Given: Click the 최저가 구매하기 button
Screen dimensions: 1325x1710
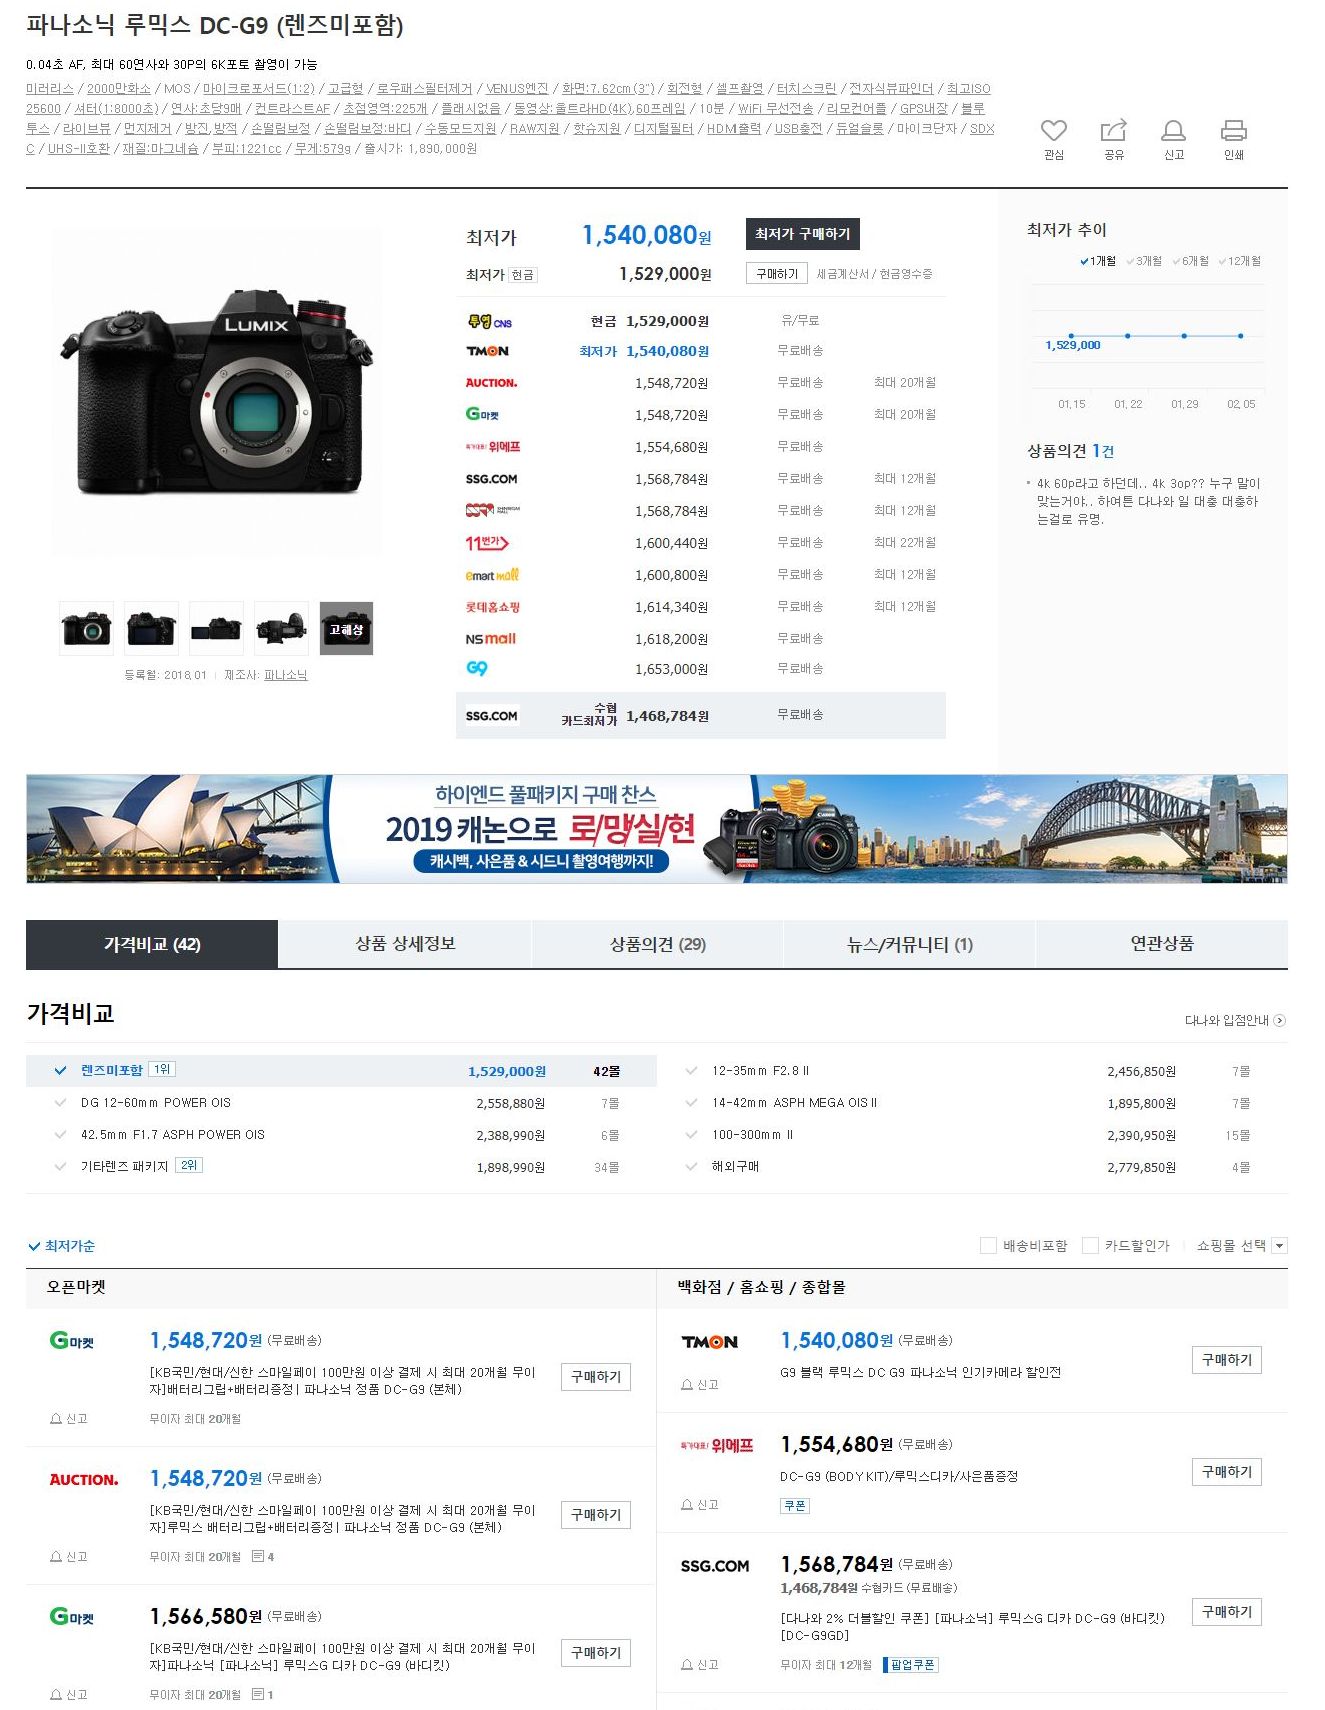Looking at the screenshot, I should (x=803, y=234).
